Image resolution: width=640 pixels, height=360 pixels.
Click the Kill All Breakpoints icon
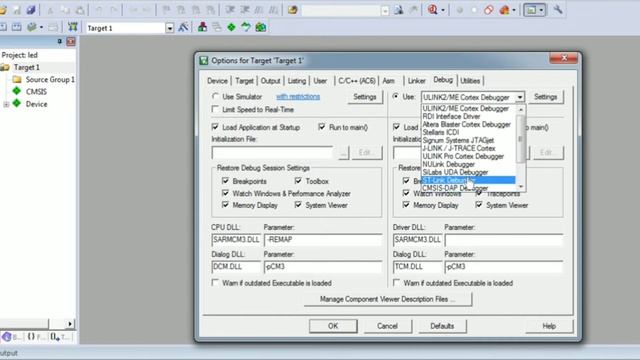[504, 10]
